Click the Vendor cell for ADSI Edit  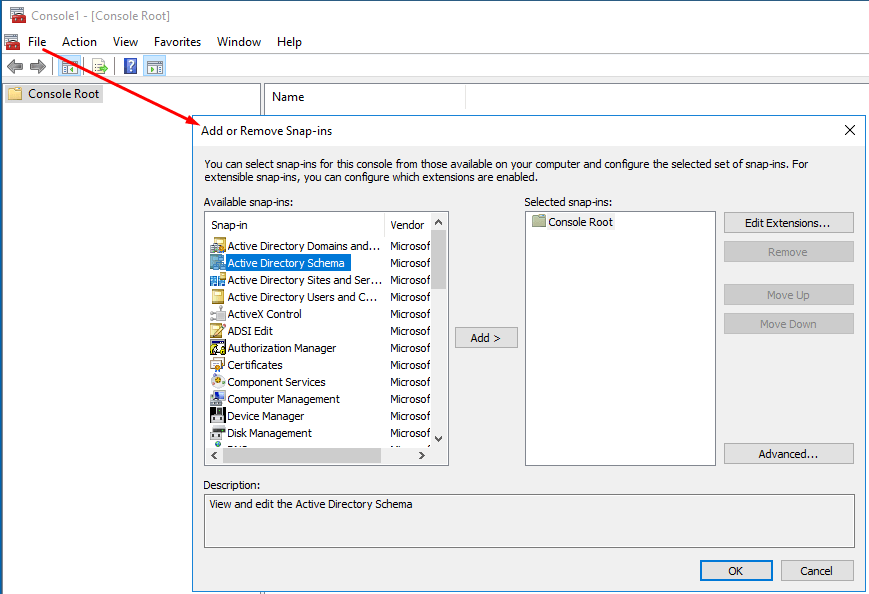coord(410,331)
